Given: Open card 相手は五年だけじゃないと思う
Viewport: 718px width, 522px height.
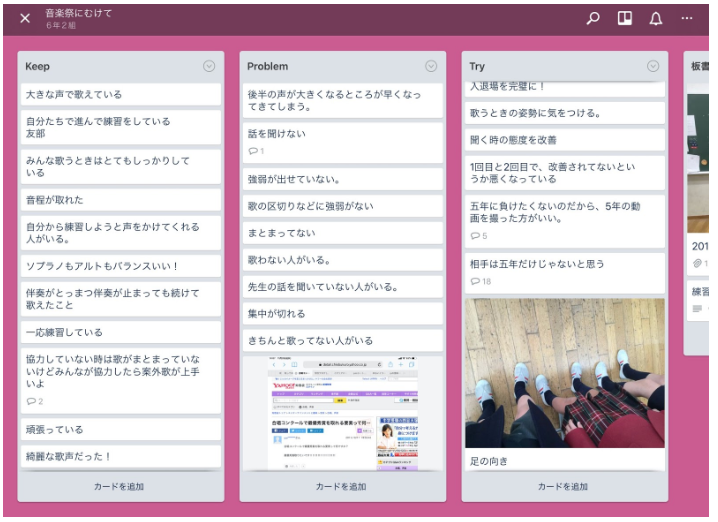Looking at the screenshot, I should click(x=565, y=273).
